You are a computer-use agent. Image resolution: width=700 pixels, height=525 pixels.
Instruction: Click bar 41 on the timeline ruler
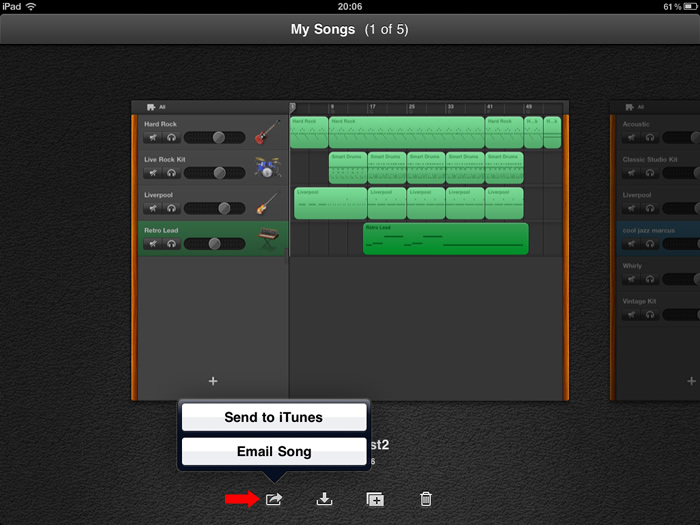tap(490, 107)
